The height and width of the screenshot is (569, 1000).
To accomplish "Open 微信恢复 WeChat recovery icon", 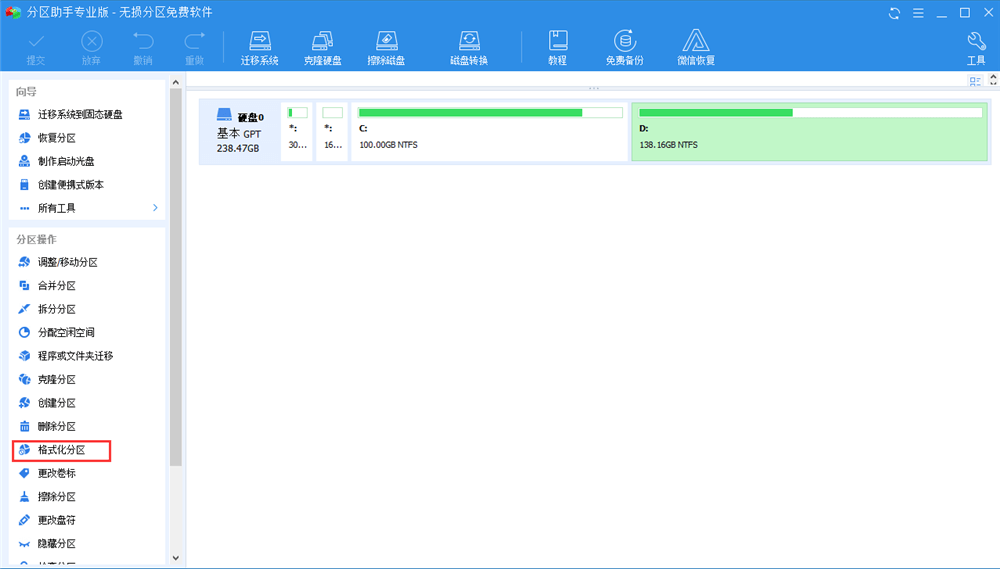I will tap(696, 47).
